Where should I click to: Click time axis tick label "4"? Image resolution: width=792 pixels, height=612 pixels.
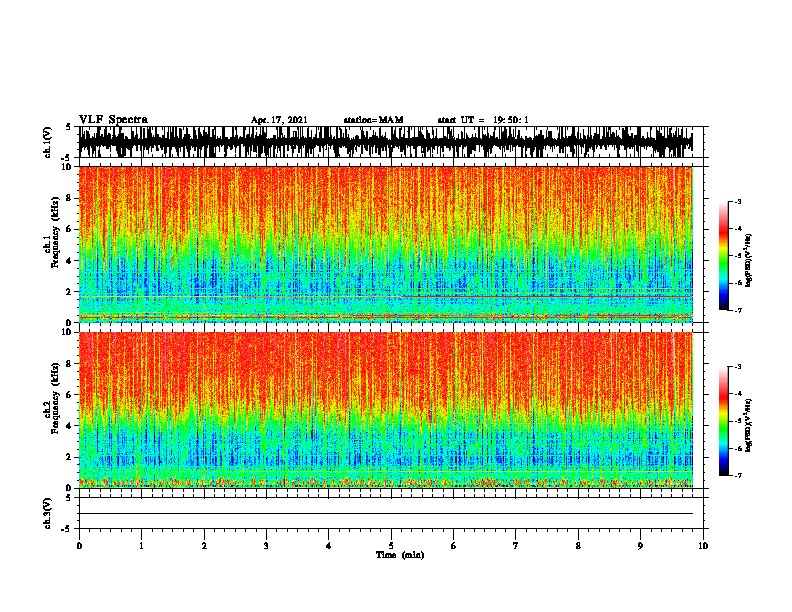[x=329, y=546]
